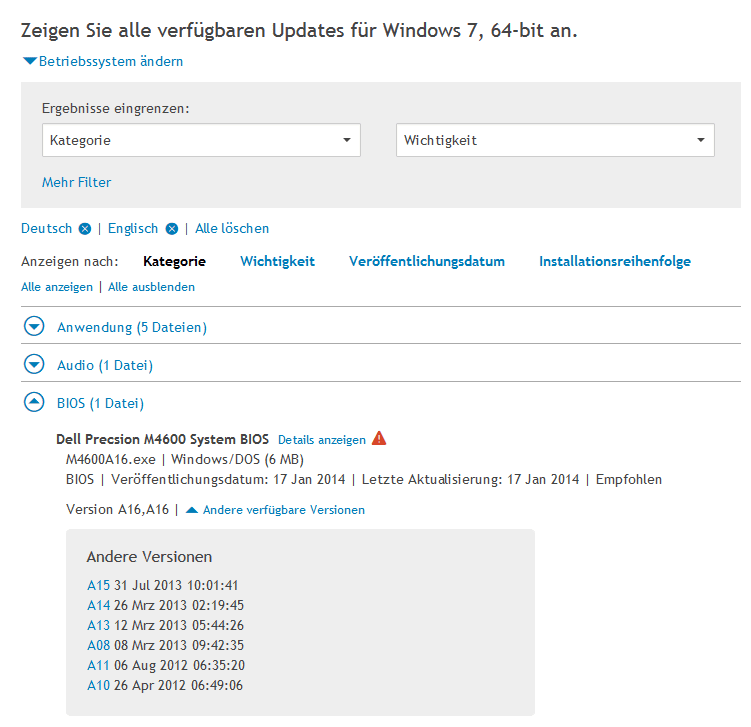Image resolution: width=751 pixels, height=727 pixels.
Task: Expand the Anwendung category circle arrow
Action: [x=34, y=326]
